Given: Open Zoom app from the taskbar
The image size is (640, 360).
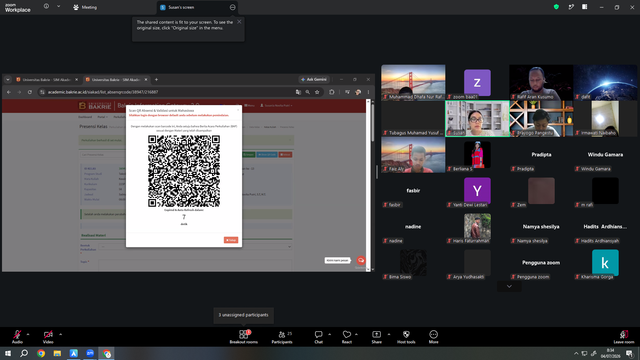Looking at the screenshot, I should click(90, 353).
